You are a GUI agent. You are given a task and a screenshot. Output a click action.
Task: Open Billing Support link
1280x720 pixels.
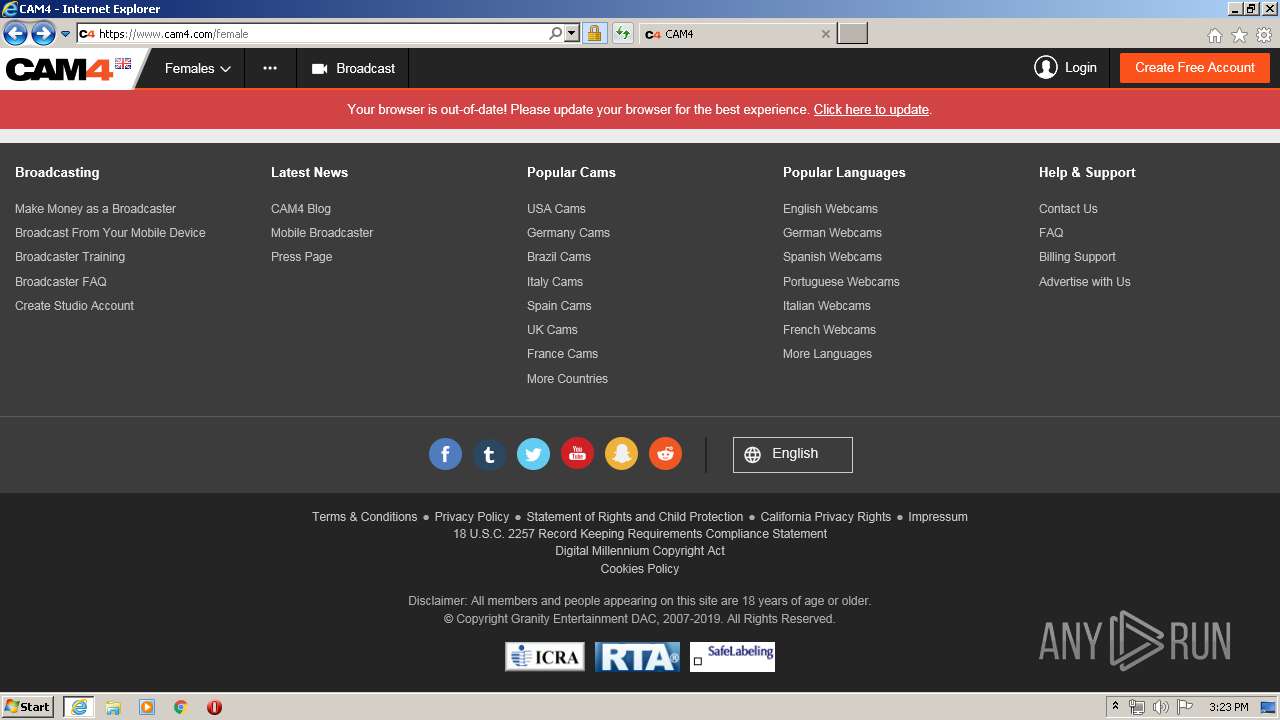click(x=1077, y=257)
